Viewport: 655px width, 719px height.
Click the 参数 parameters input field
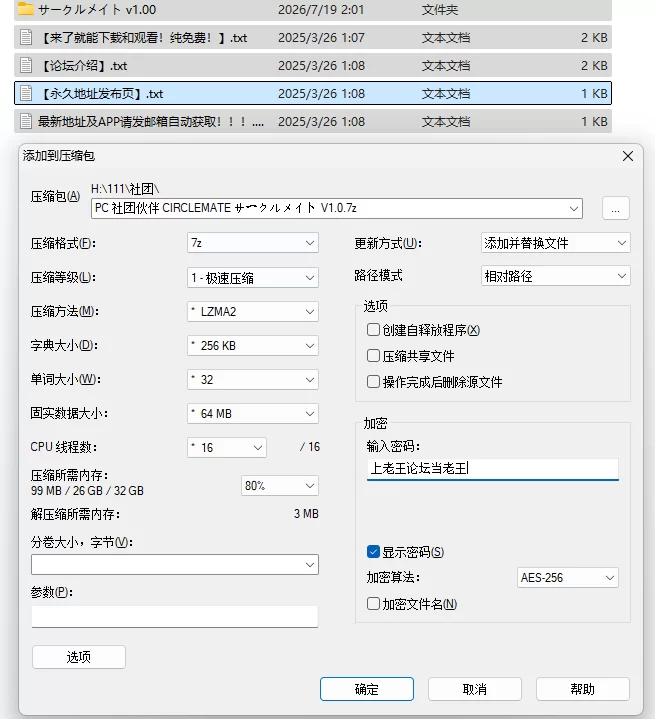click(175, 617)
